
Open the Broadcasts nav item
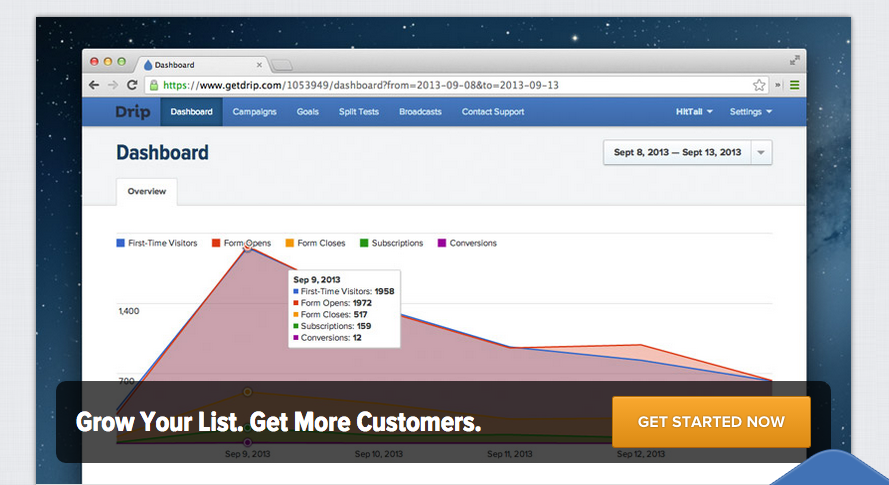click(x=420, y=112)
